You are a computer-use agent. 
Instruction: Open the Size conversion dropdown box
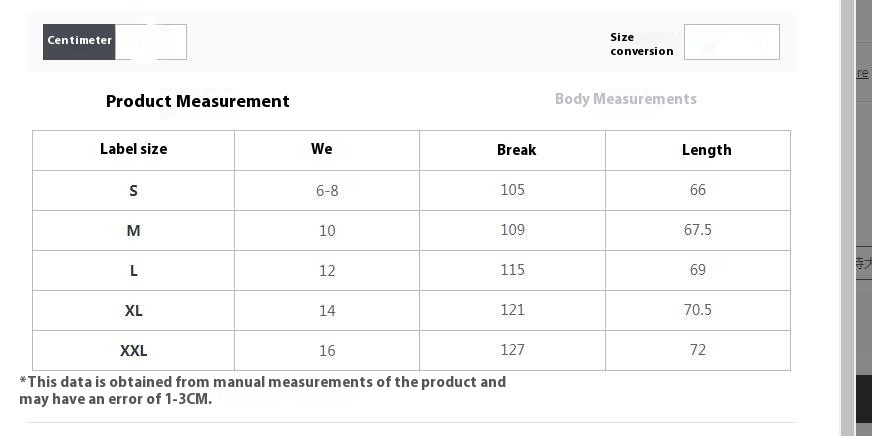[x=731, y=42]
